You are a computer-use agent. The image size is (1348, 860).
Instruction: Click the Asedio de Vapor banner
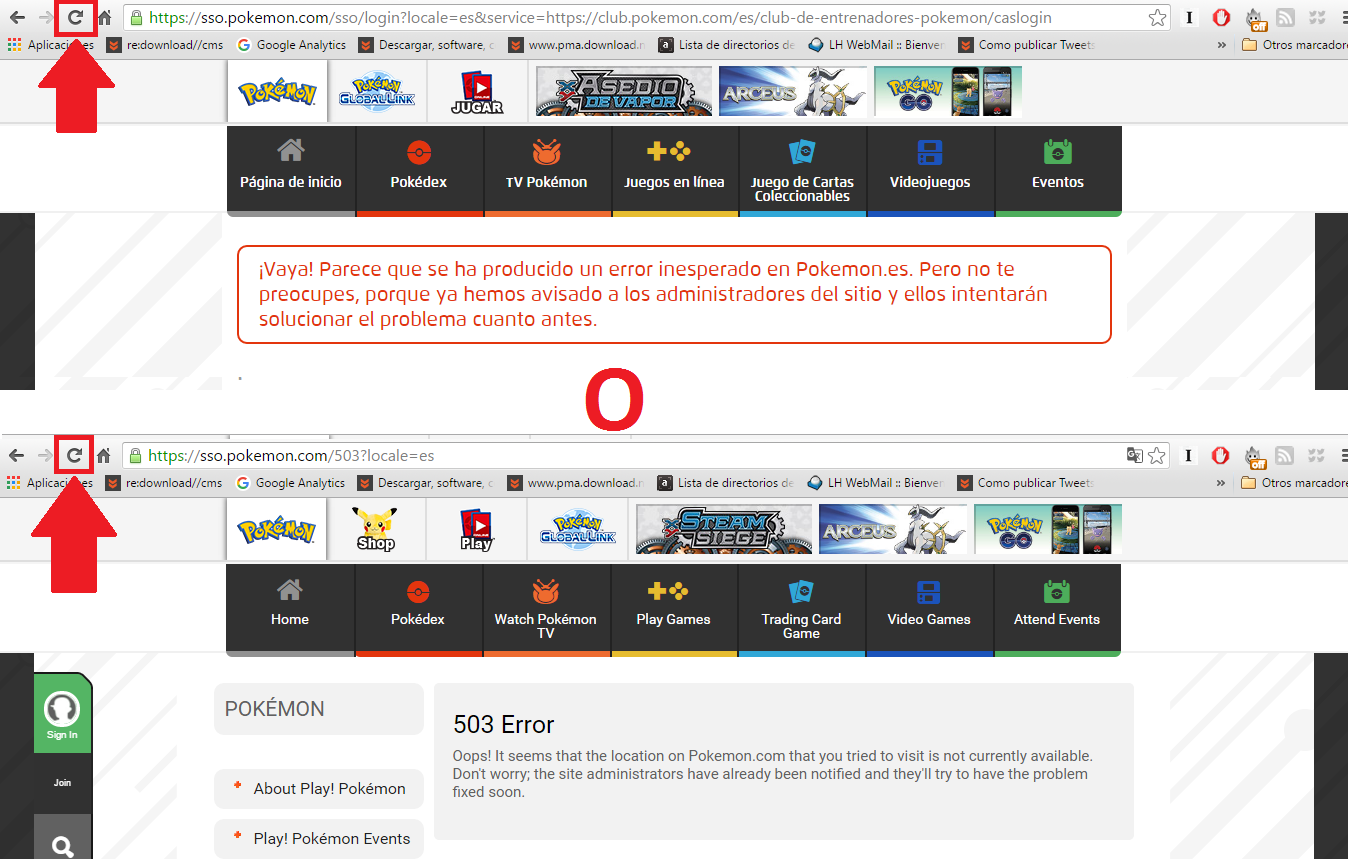[624, 92]
